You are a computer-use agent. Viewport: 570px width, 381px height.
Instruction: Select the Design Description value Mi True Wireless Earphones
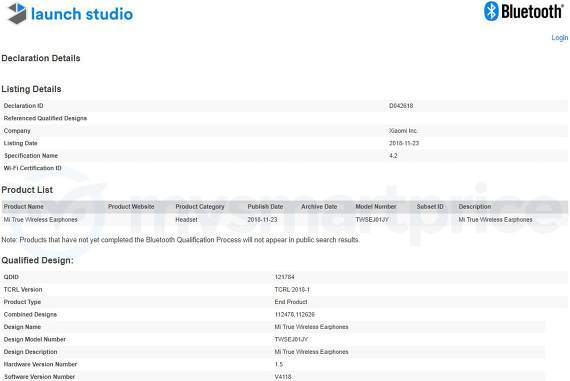311,352
